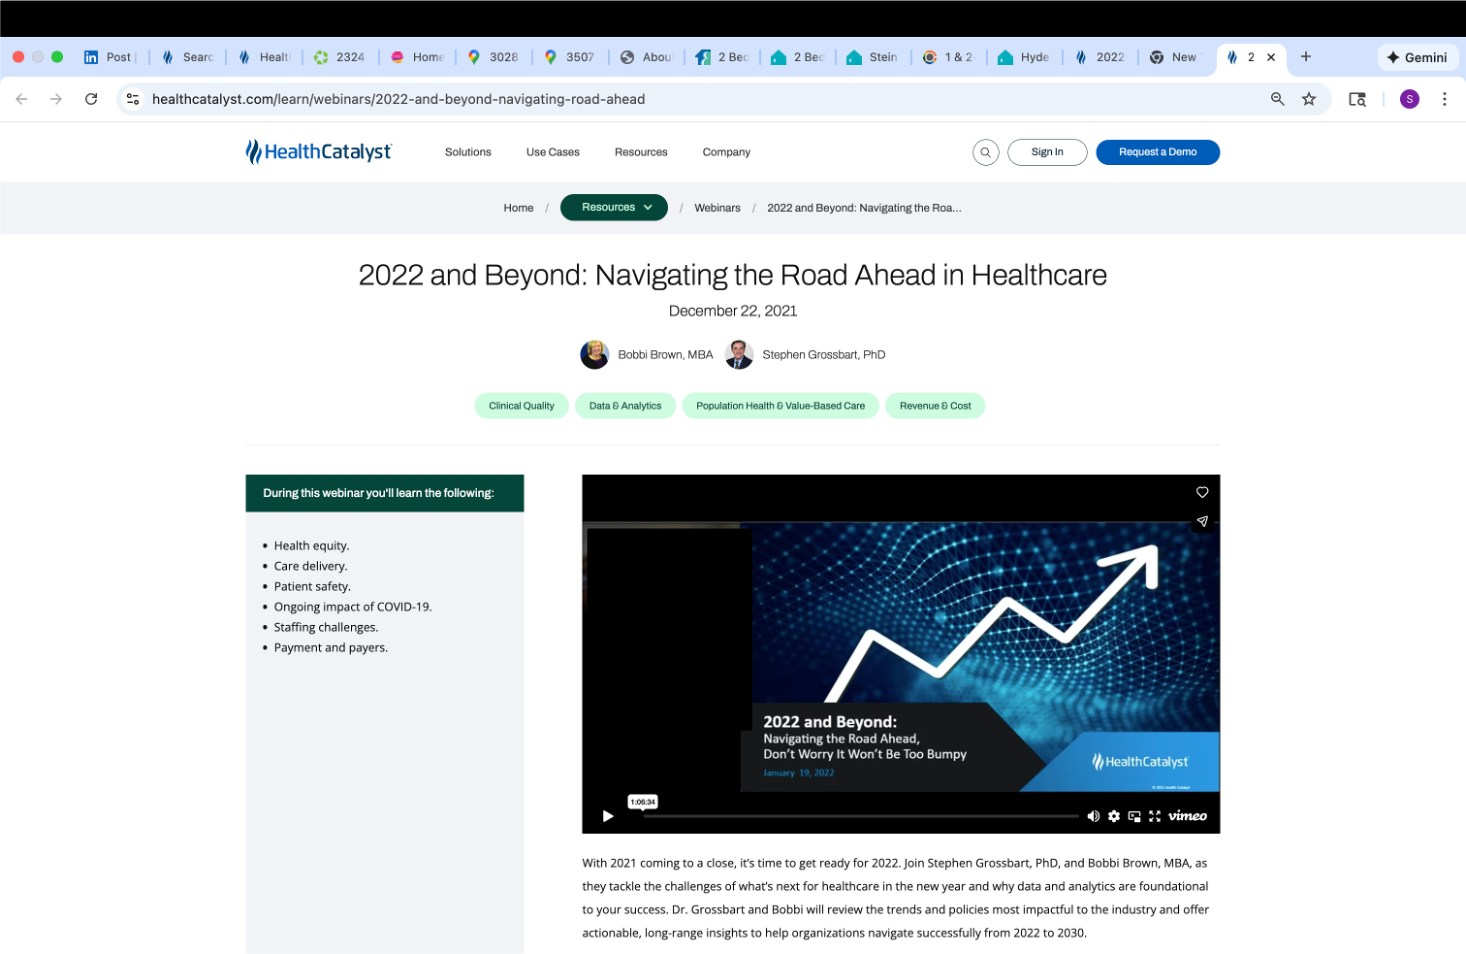This screenshot has width=1466, height=954.
Task: Click Bobbi Brown's avatar photo
Action: pyautogui.click(x=595, y=355)
